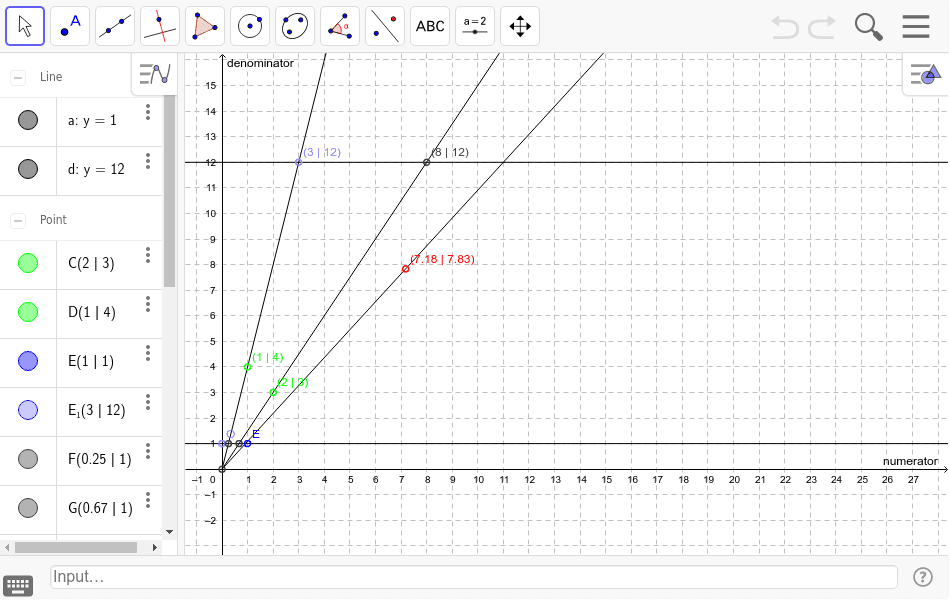The image size is (950, 600).
Task: Toggle visibility of point E(1 | 1)
Action: [28, 361]
